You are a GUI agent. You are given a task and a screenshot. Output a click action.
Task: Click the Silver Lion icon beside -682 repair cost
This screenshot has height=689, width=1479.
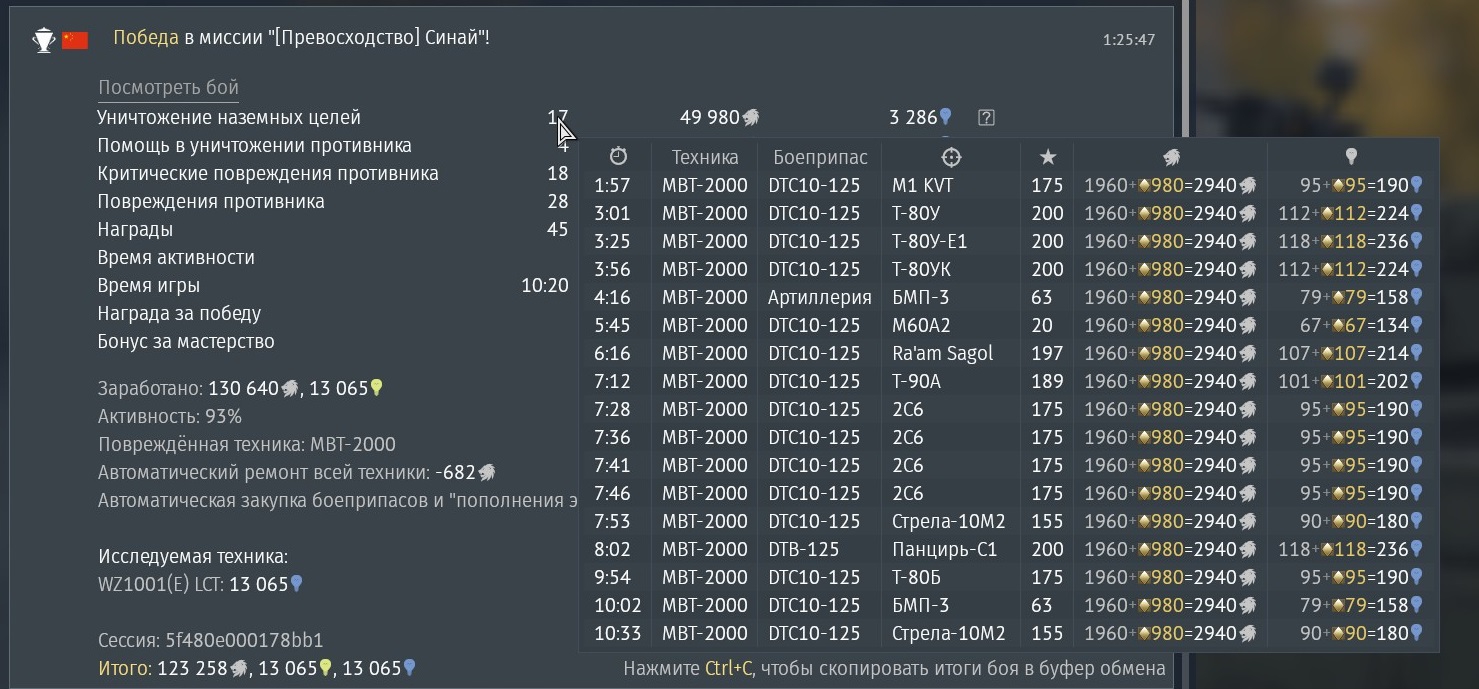coord(487,472)
